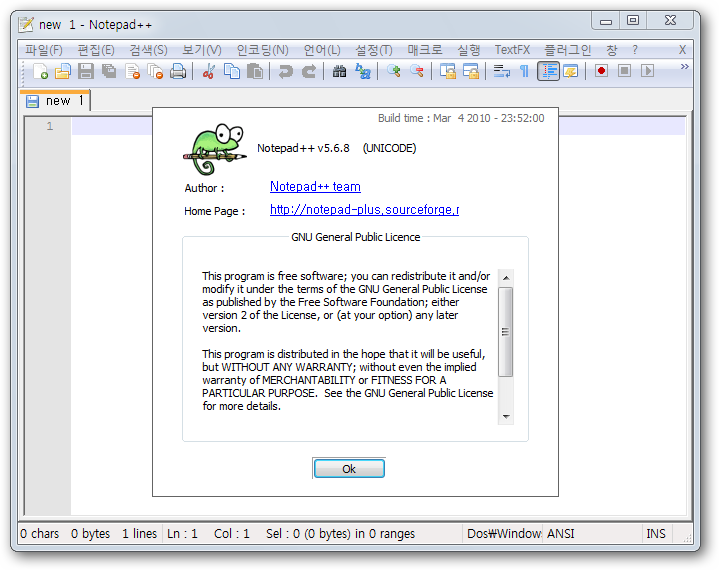This screenshot has width=719, height=570.
Task: Expand the toolbar overflow chevron
Action: point(684,67)
